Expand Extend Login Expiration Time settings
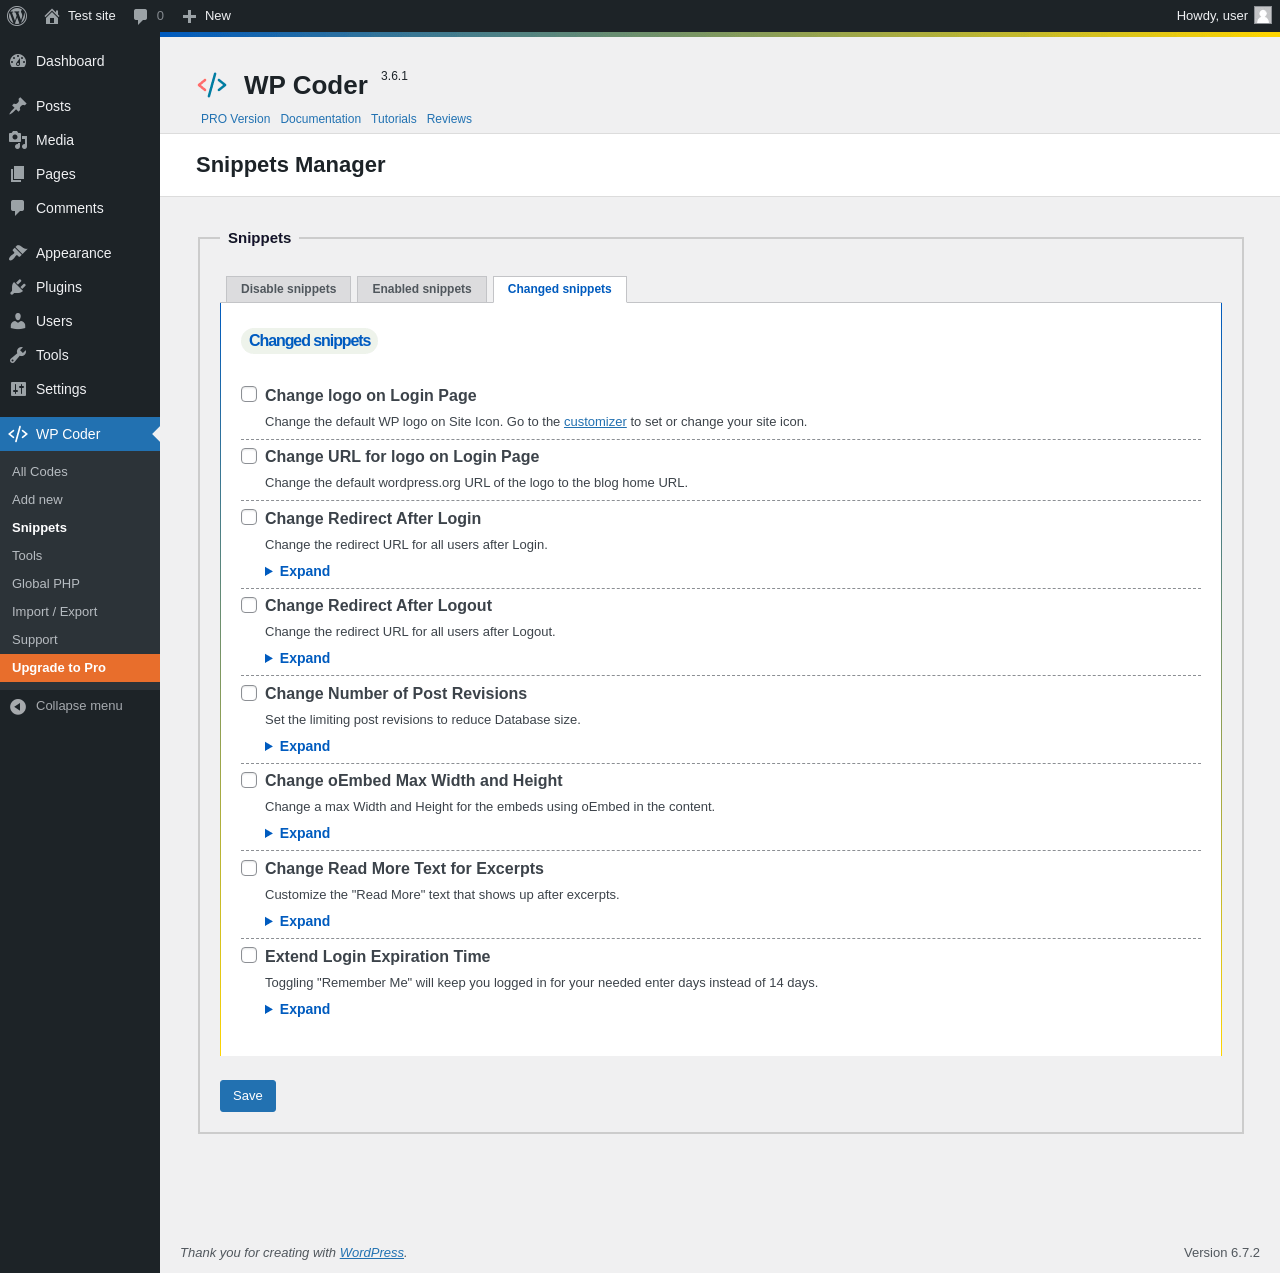This screenshot has width=1280, height=1273. (298, 1009)
